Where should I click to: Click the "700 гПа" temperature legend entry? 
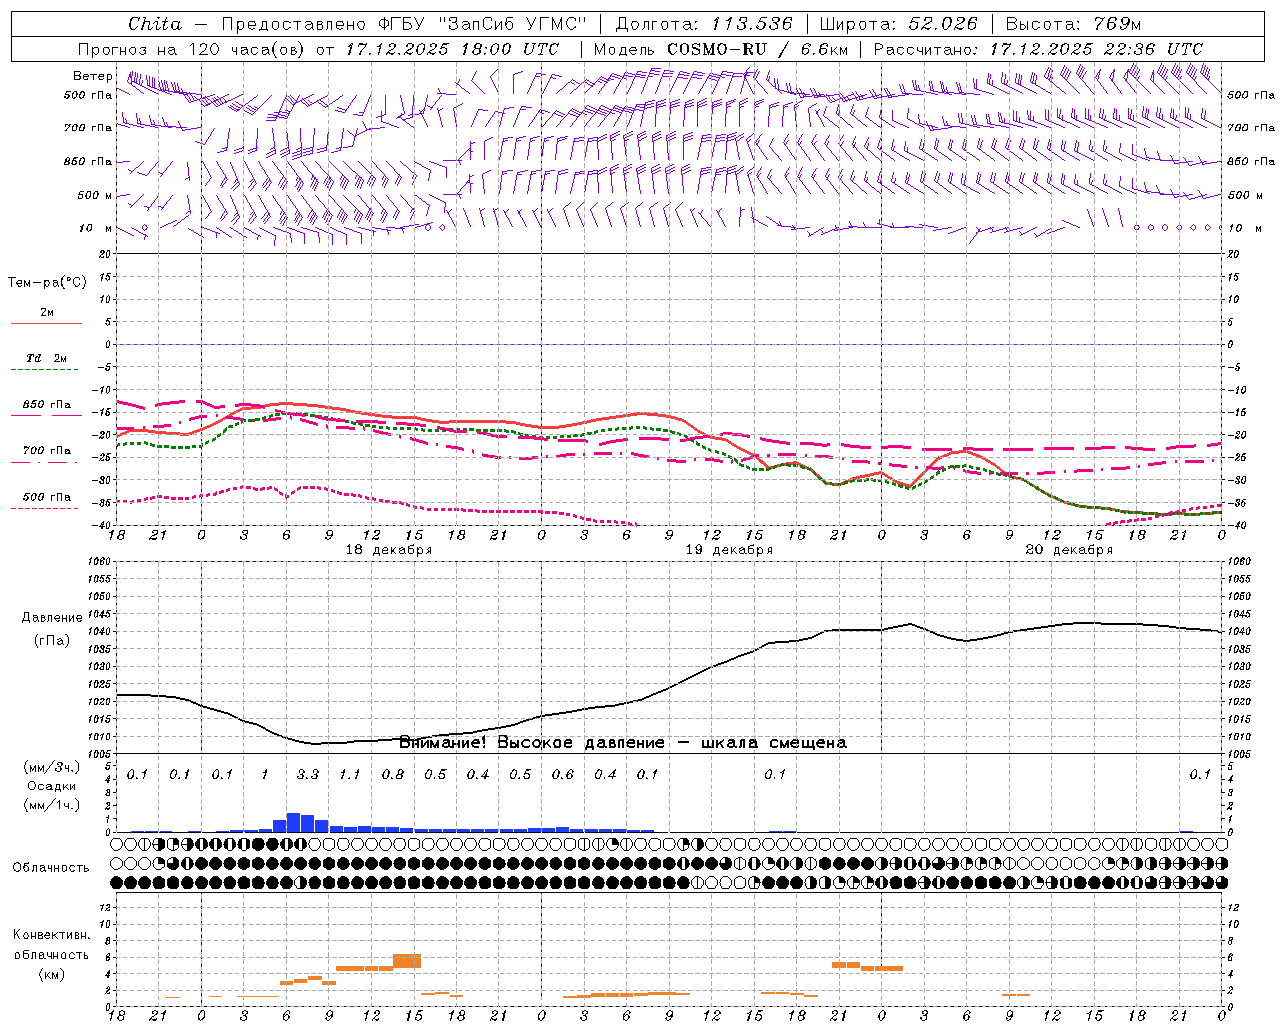click(47, 451)
